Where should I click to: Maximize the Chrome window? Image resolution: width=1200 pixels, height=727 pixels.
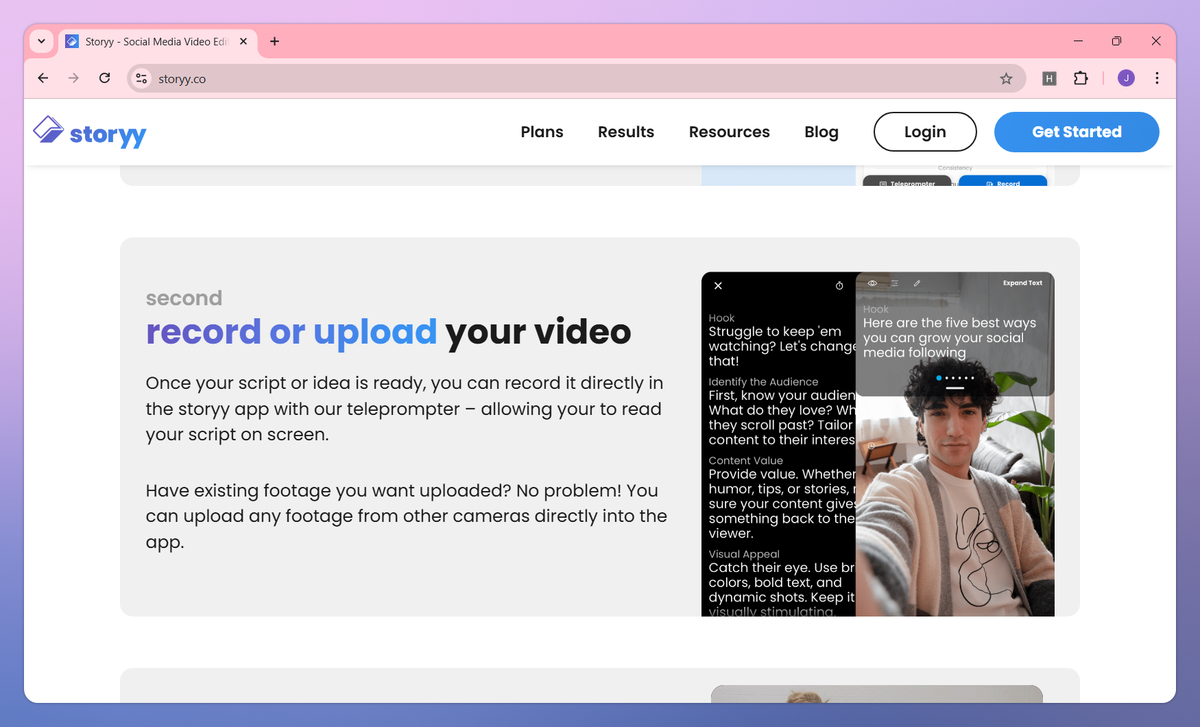tap(1117, 41)
